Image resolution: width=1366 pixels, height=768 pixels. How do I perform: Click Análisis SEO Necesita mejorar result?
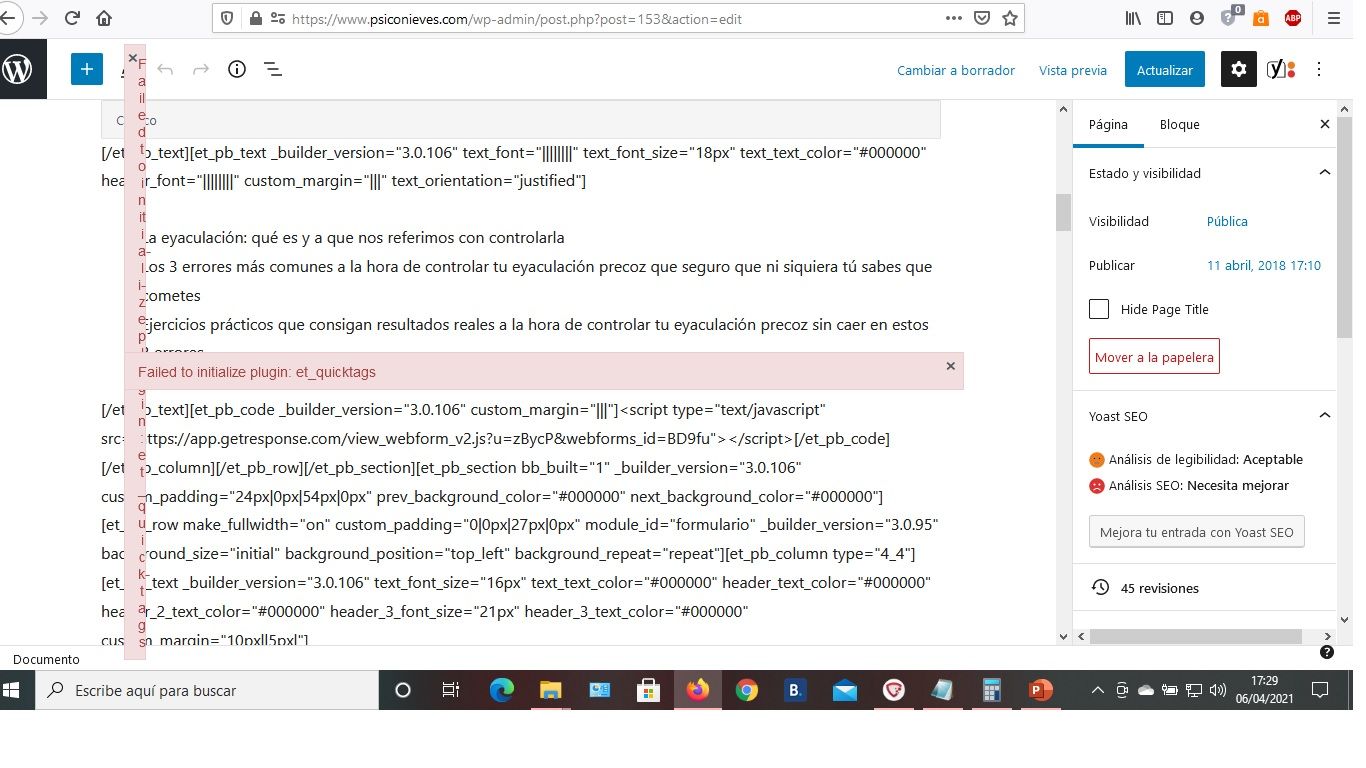(1189, 486)
